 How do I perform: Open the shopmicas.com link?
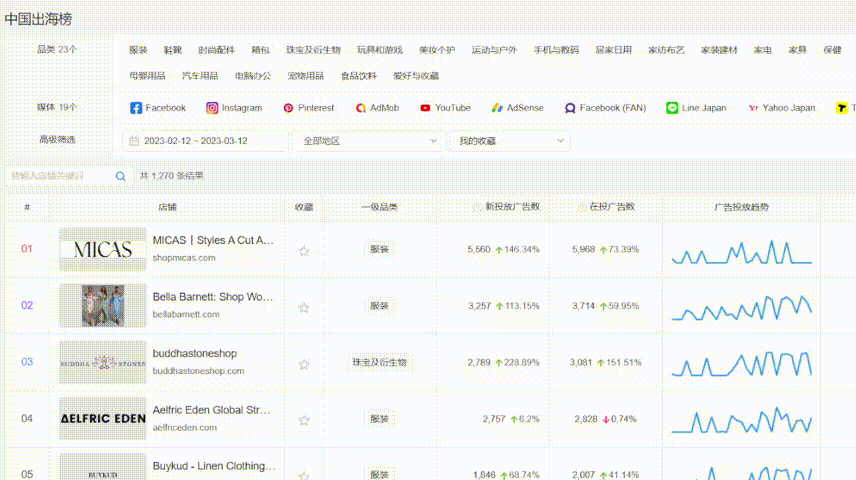(184, 258)
